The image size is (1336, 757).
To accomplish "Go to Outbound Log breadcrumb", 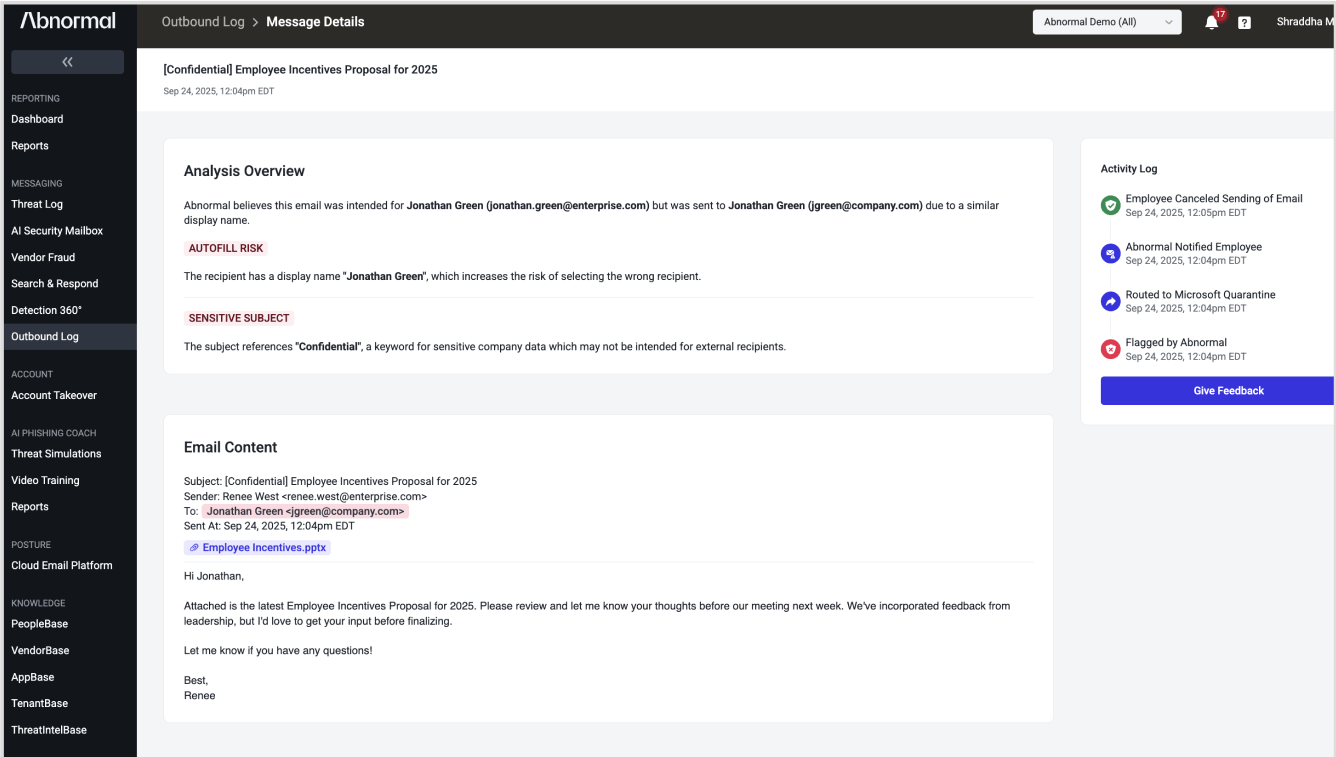I will 203,22.
